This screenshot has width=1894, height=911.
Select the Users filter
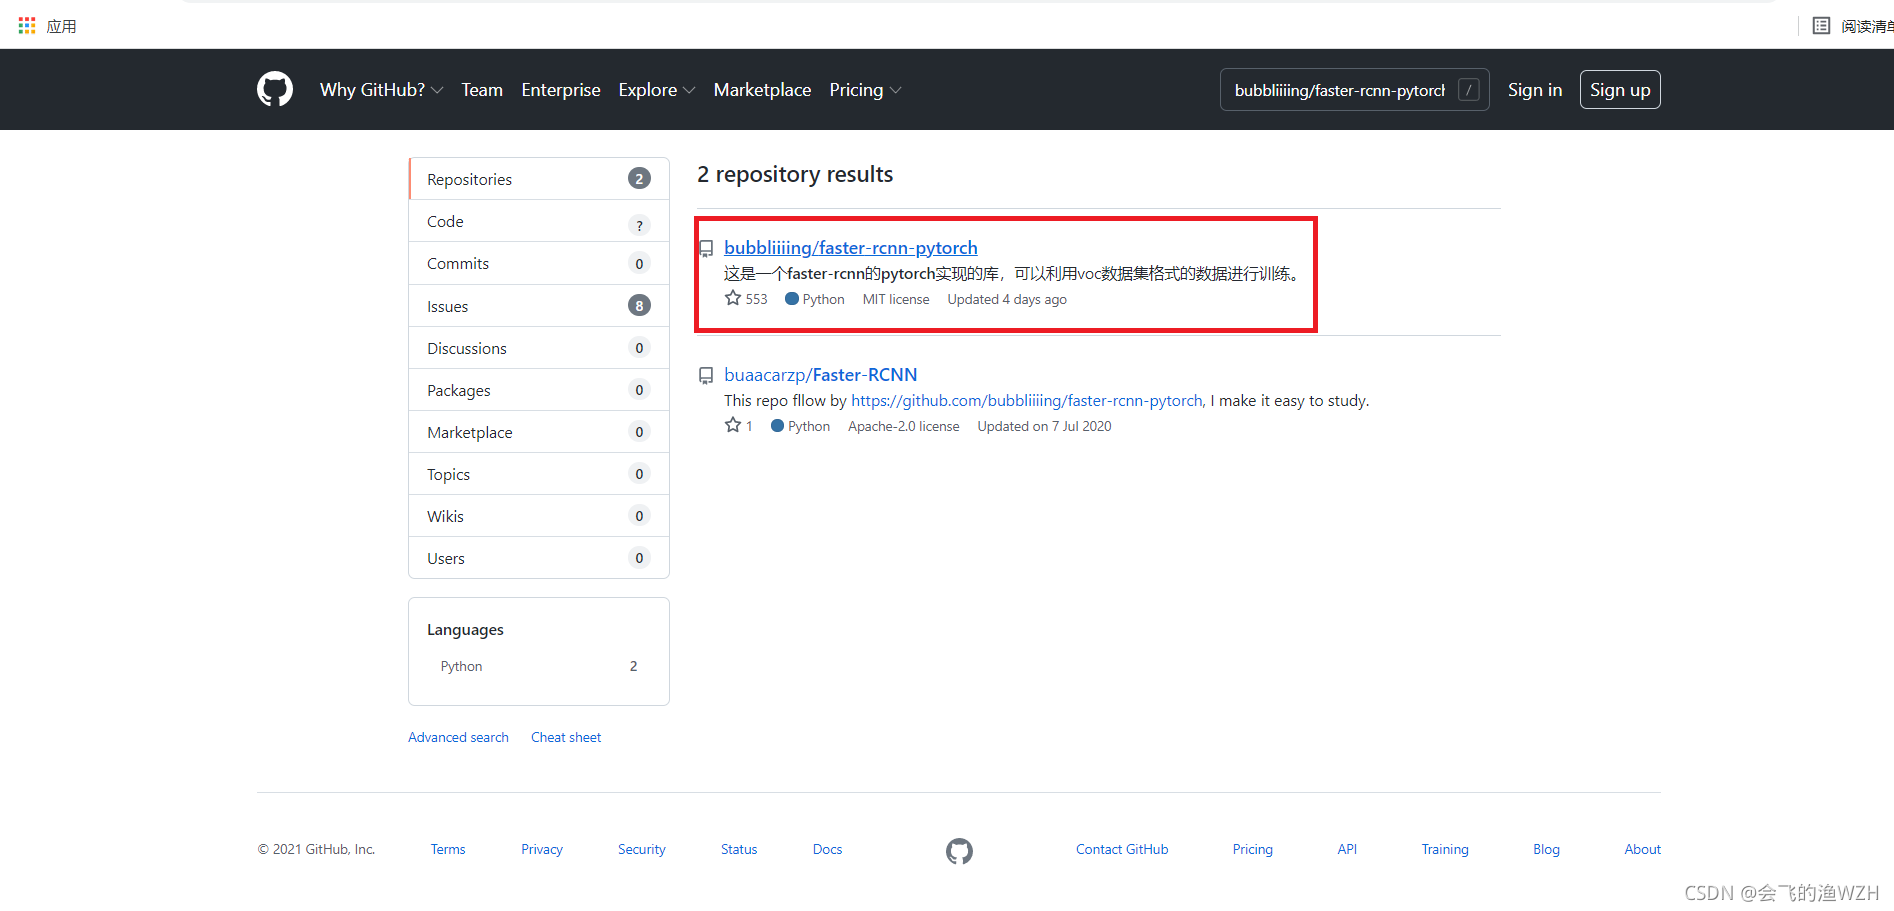coord(539,558)
